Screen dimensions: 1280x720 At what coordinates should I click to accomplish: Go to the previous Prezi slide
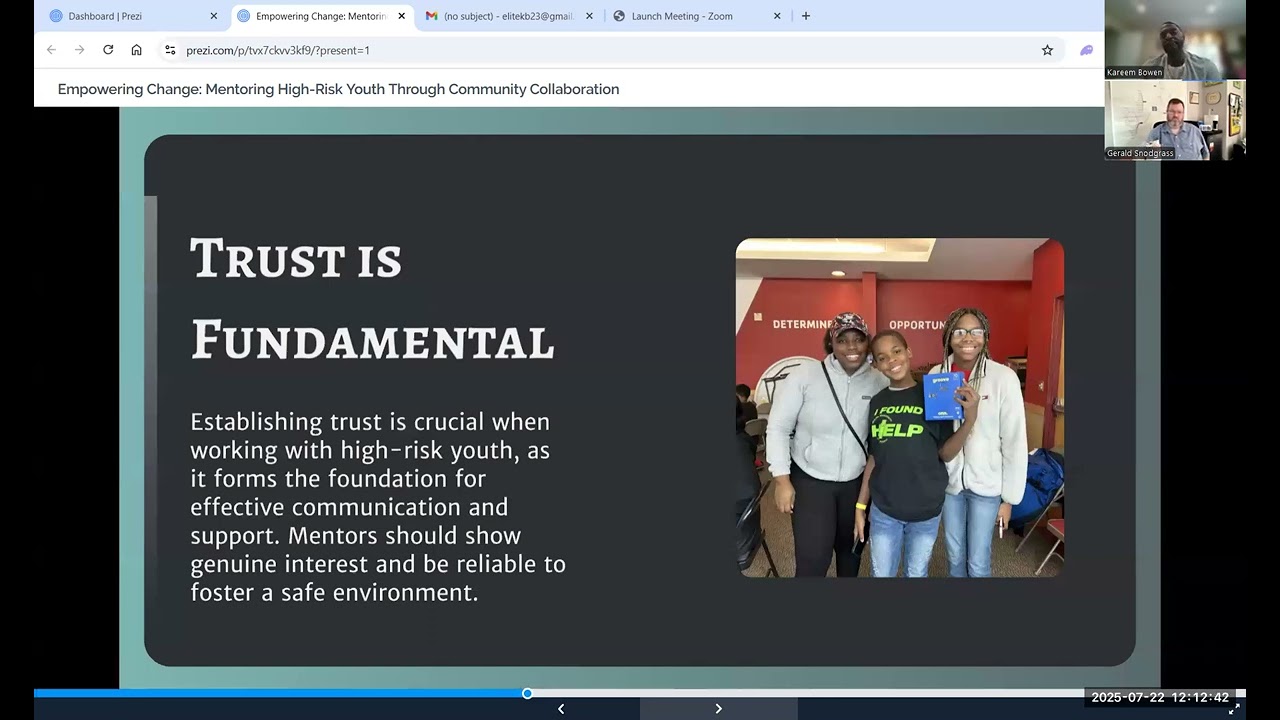pyautogui.click(x=561, y=709)
